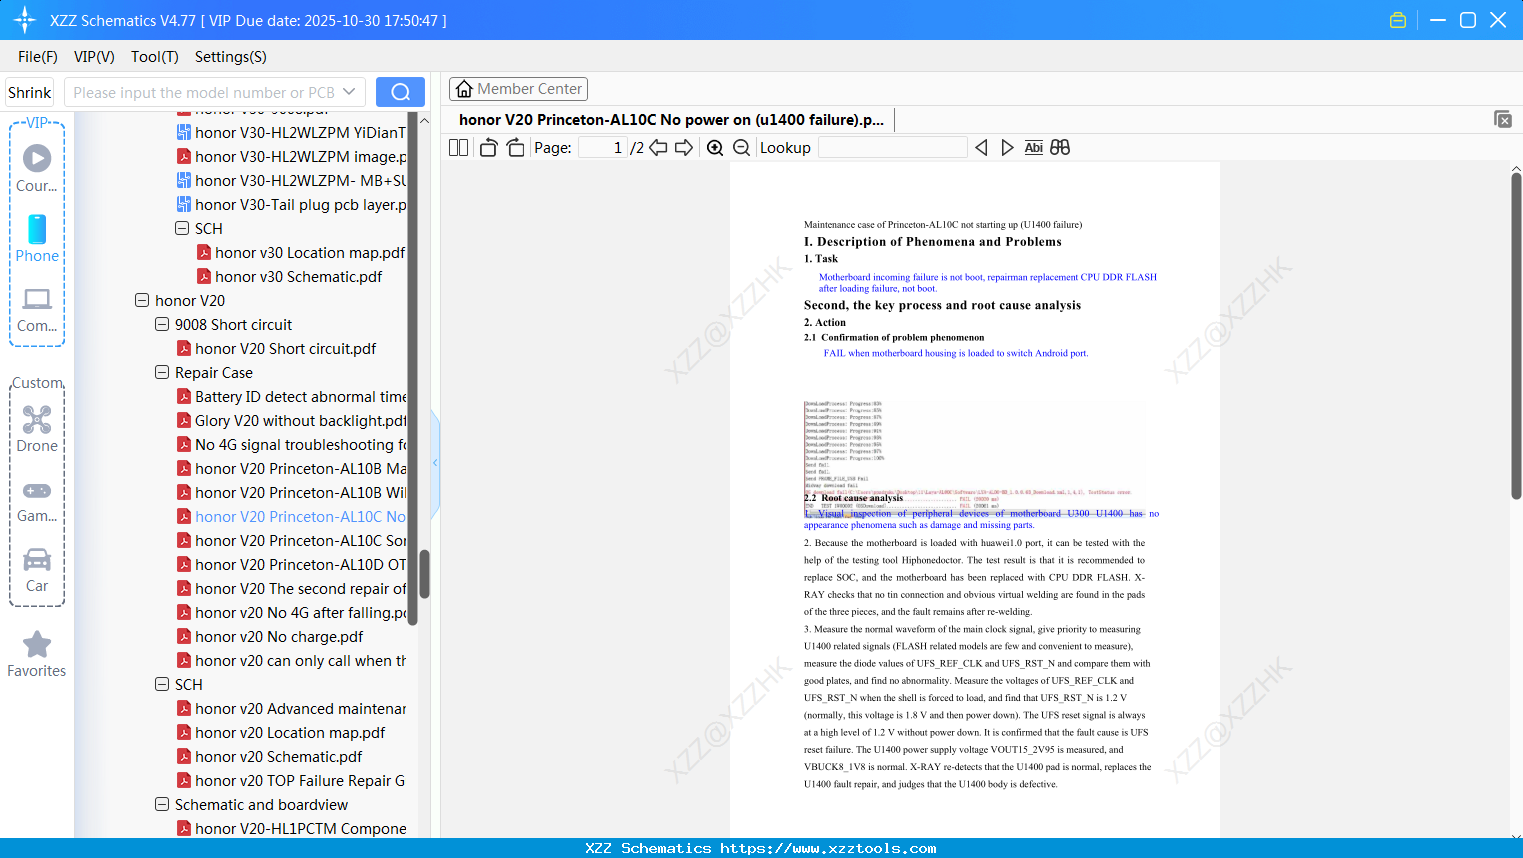Click the Lookup text field
This screenshot has height=858, width=1523.
point(893,148)
